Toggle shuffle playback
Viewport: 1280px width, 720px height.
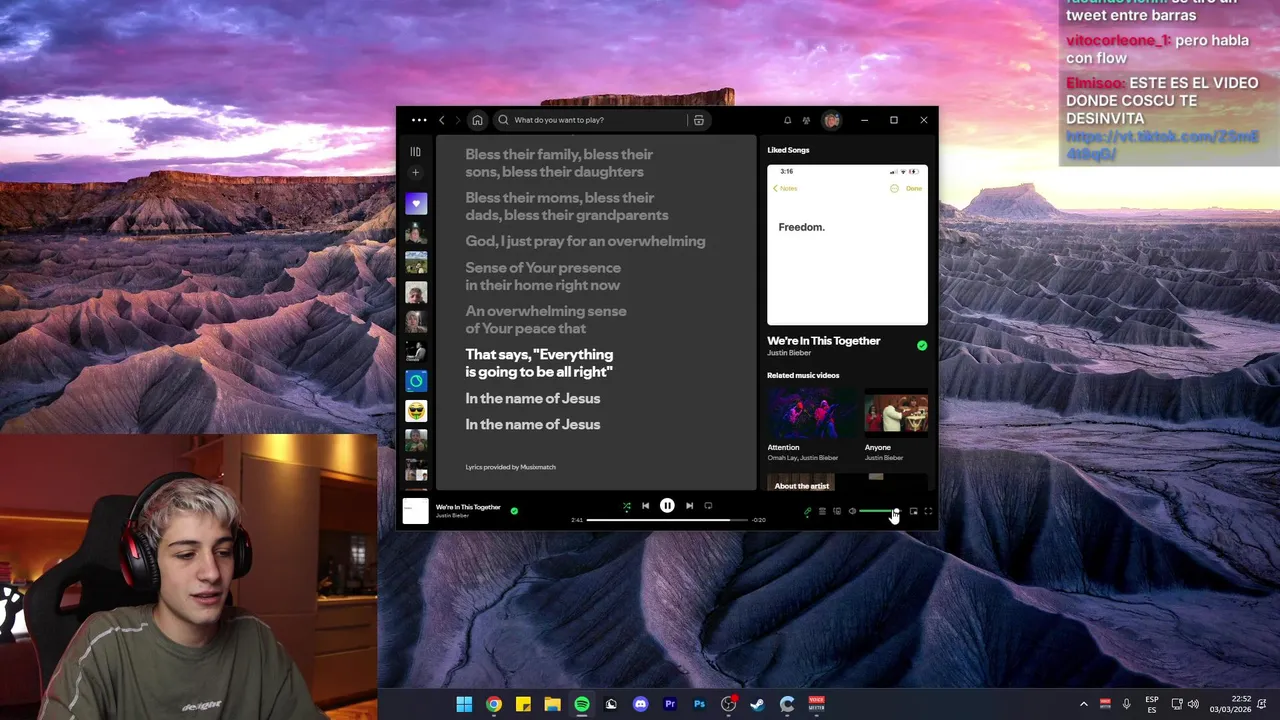(627, 506)
